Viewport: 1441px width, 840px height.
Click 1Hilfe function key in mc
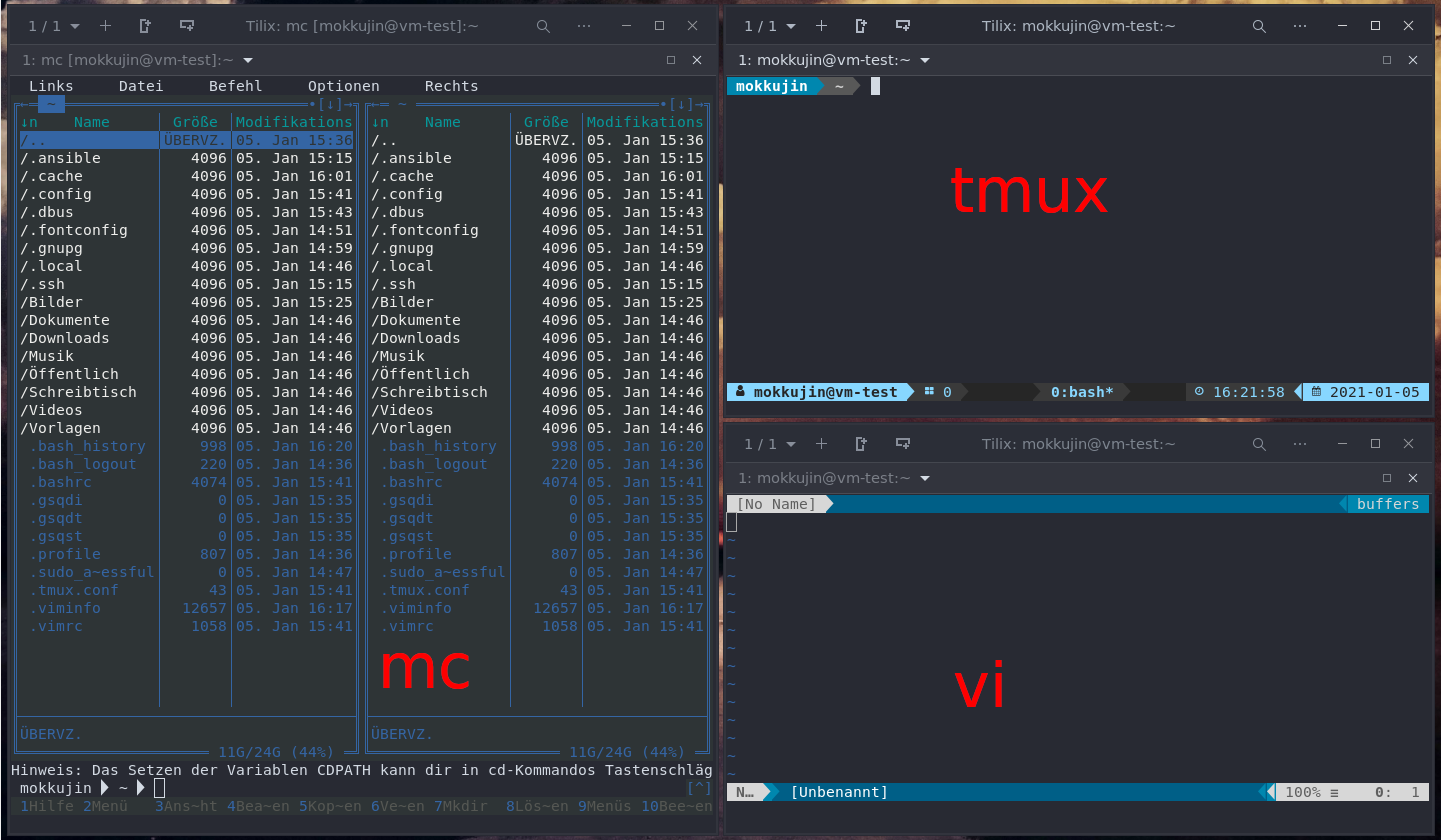pos(47,806)
